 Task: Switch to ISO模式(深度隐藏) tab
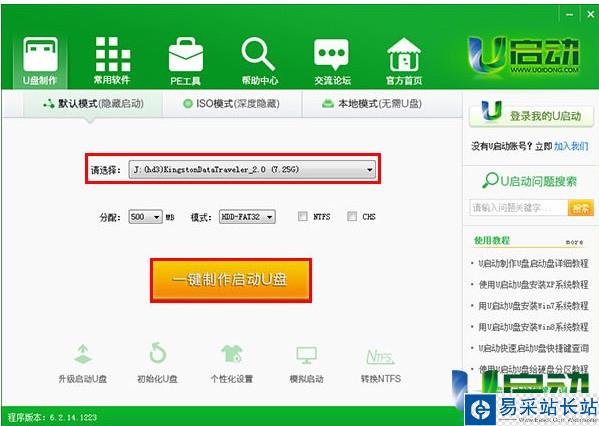click(x=232, y=104)
